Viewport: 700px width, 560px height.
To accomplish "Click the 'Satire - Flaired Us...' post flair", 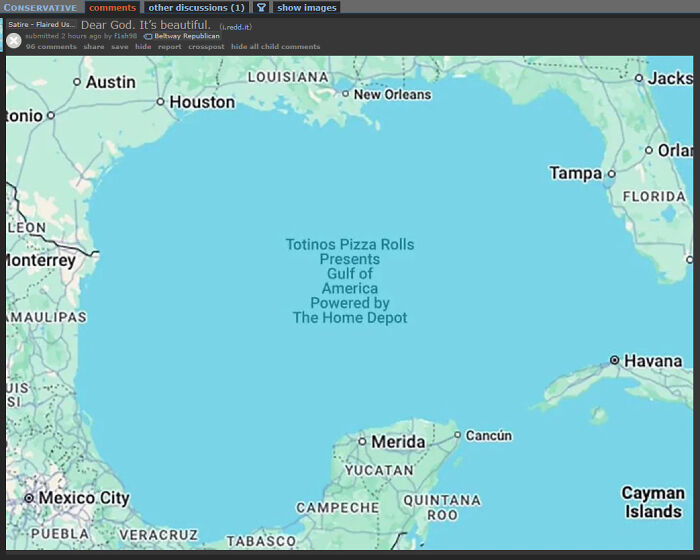I will pos(41,24).
